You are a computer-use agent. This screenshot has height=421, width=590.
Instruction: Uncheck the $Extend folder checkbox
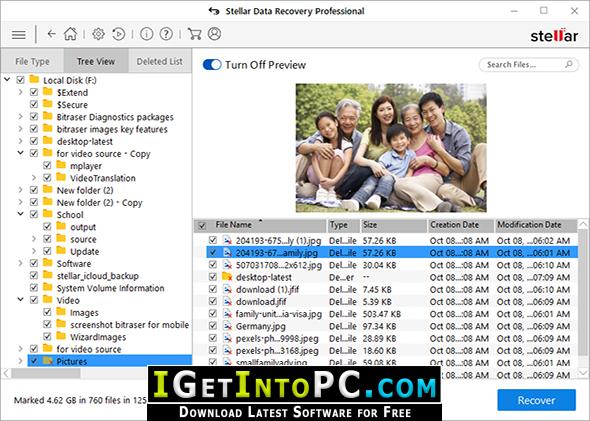pyautogui.click(x=34, y=92)
